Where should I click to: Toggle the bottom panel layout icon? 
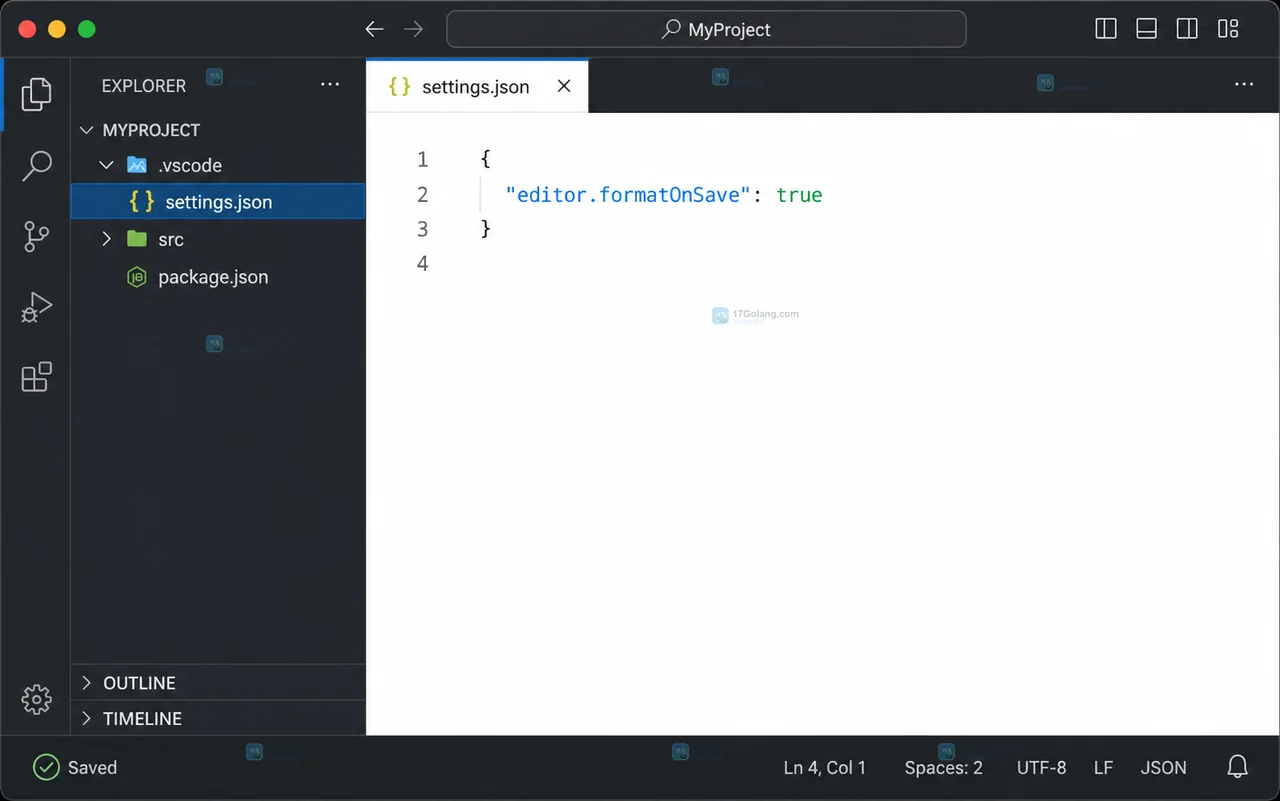(1147, 29)
